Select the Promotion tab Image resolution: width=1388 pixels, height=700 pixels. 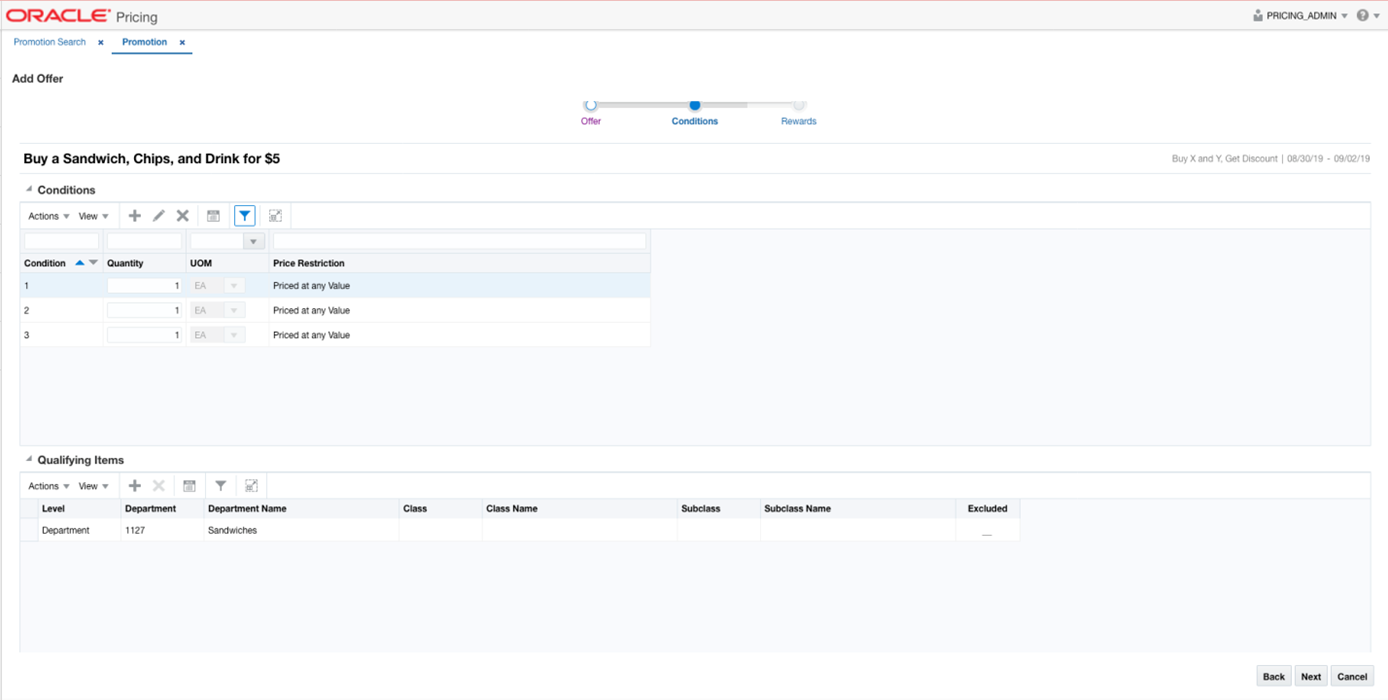click(x=144, y=42)
